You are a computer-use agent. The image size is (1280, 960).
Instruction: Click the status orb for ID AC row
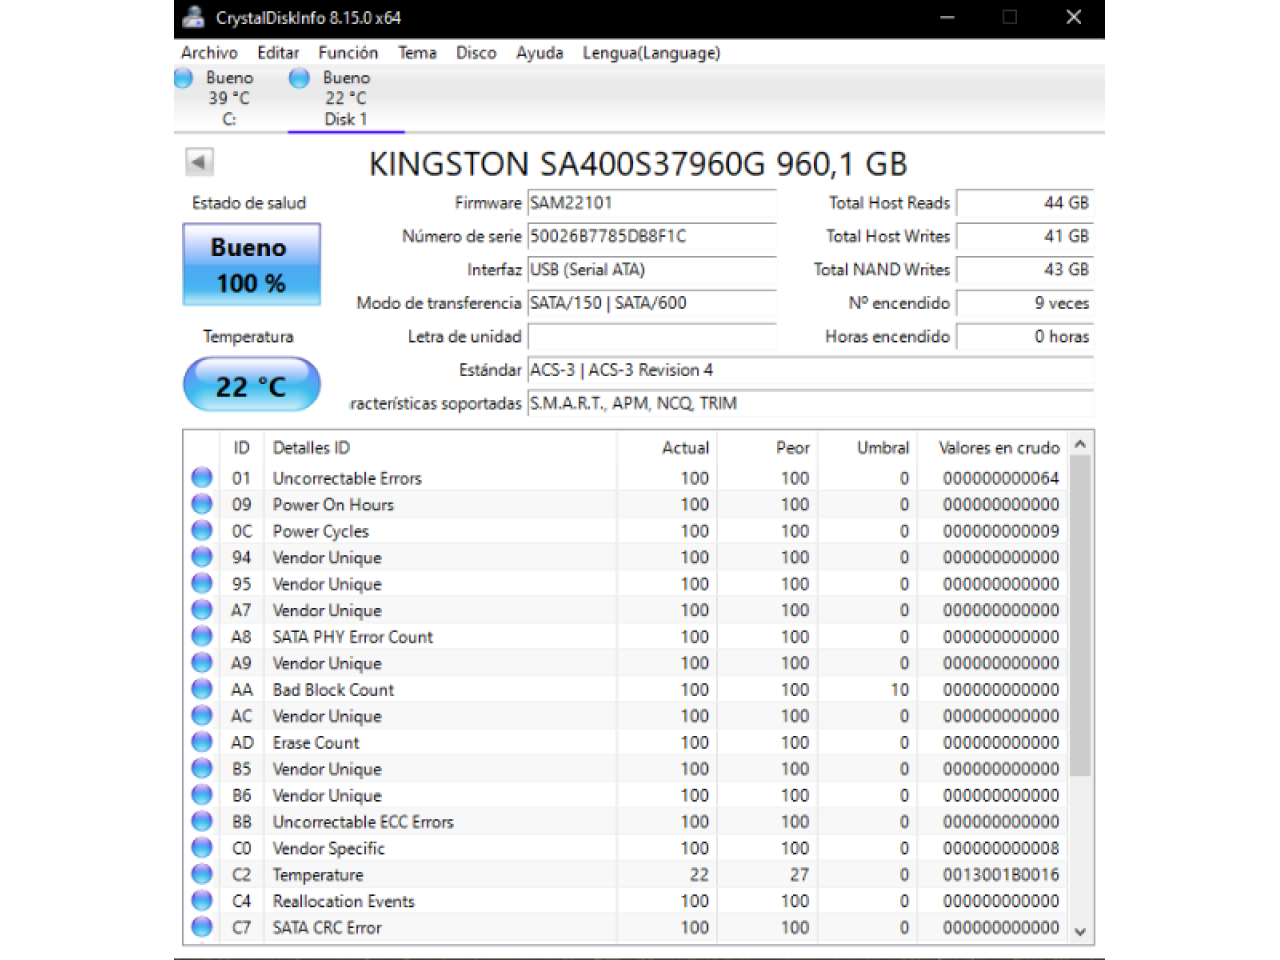click(202, 716)
